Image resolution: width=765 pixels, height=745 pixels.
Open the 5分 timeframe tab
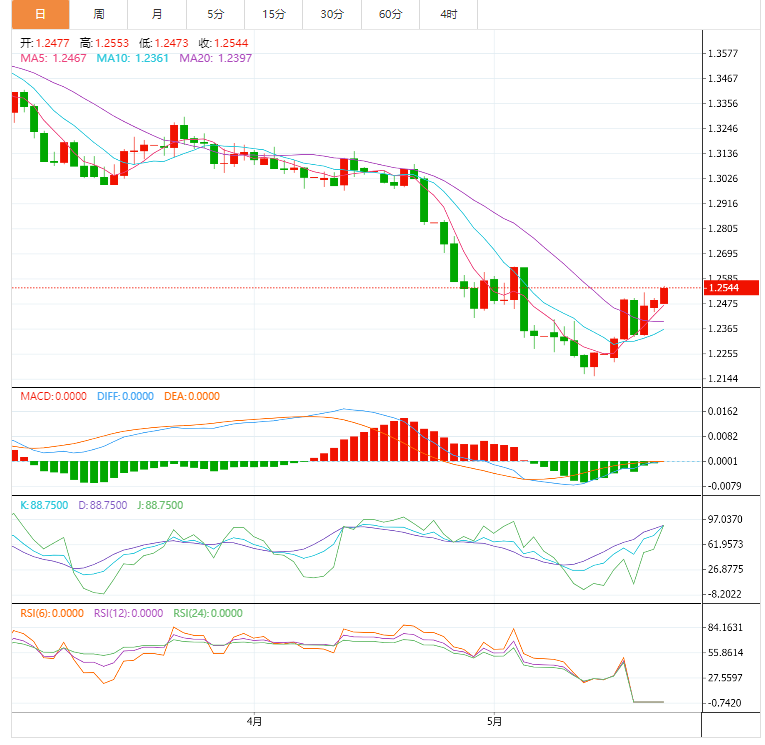(215, 14)
